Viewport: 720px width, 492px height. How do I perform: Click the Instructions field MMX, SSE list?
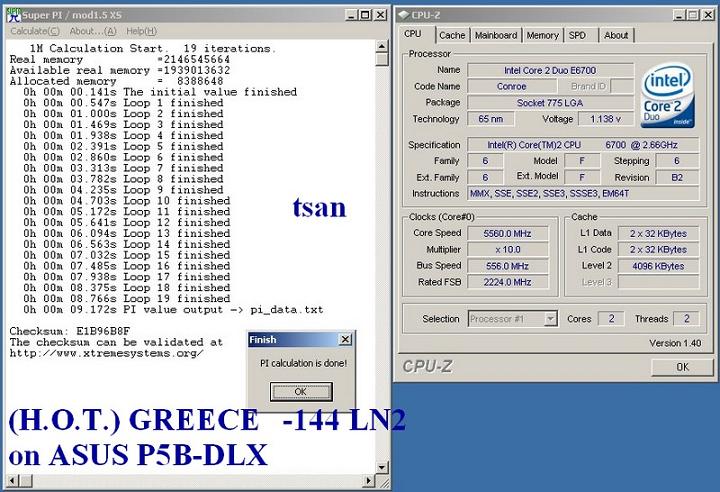(583, 193)
